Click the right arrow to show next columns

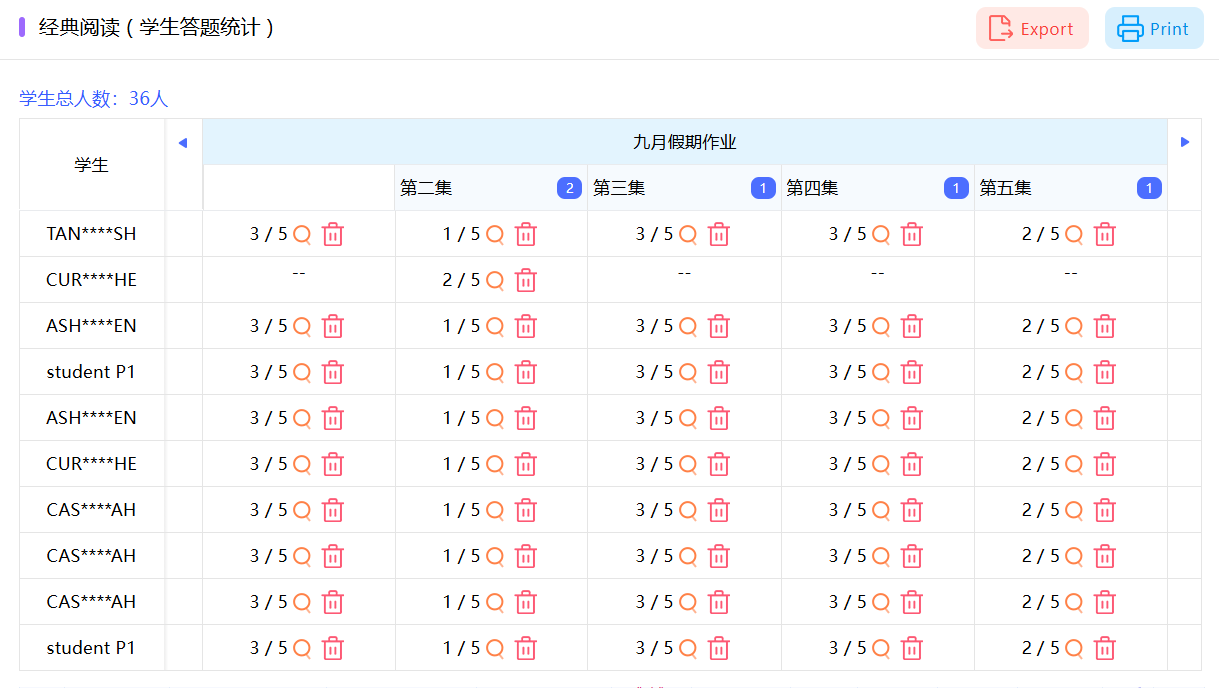[1185, 143]
